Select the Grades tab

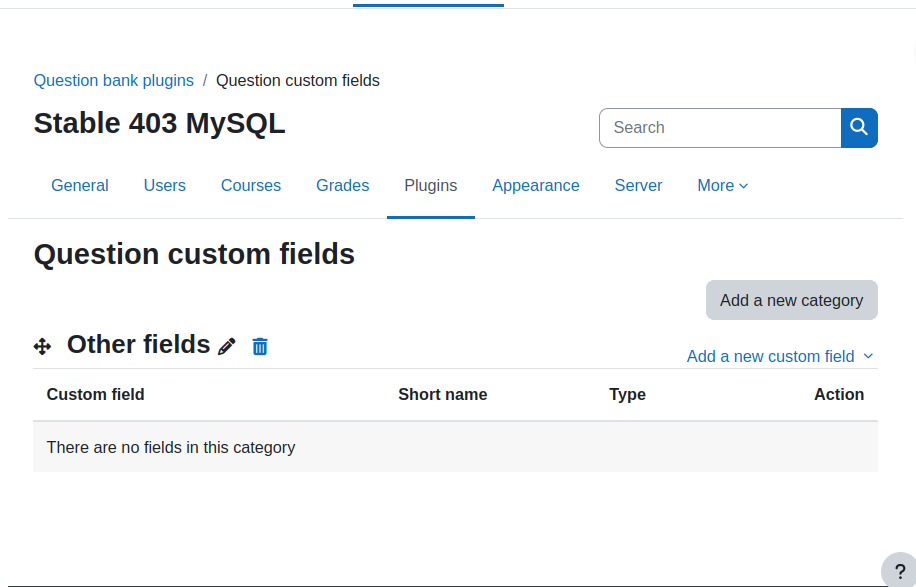[342, 186]
